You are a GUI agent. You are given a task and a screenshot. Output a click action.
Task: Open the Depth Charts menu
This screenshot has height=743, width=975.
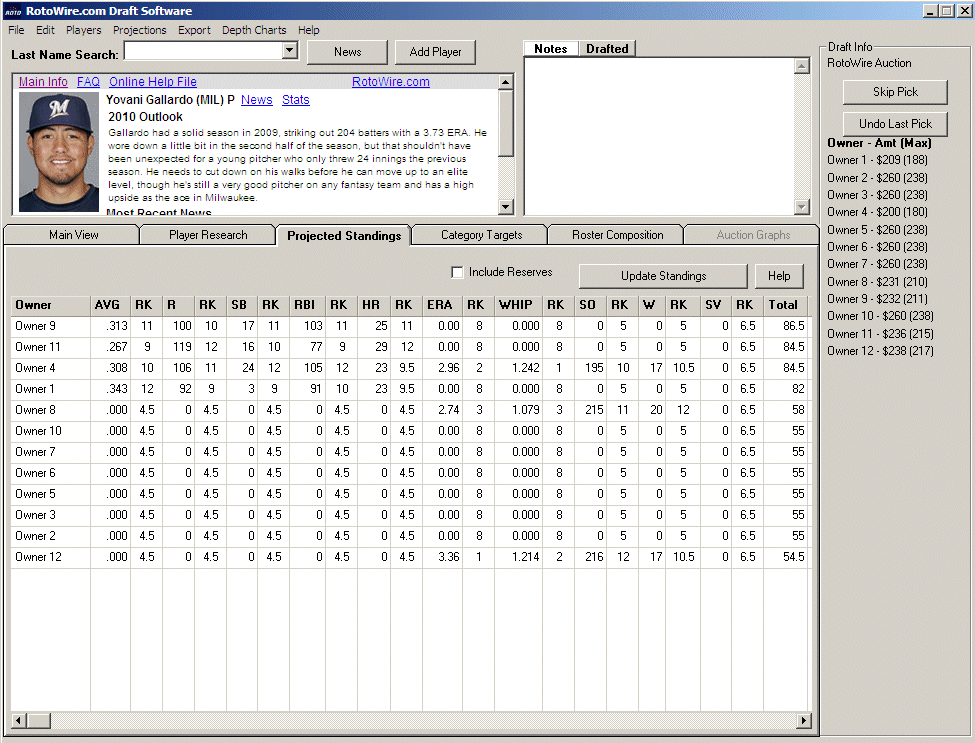click(x=254, y=30)
